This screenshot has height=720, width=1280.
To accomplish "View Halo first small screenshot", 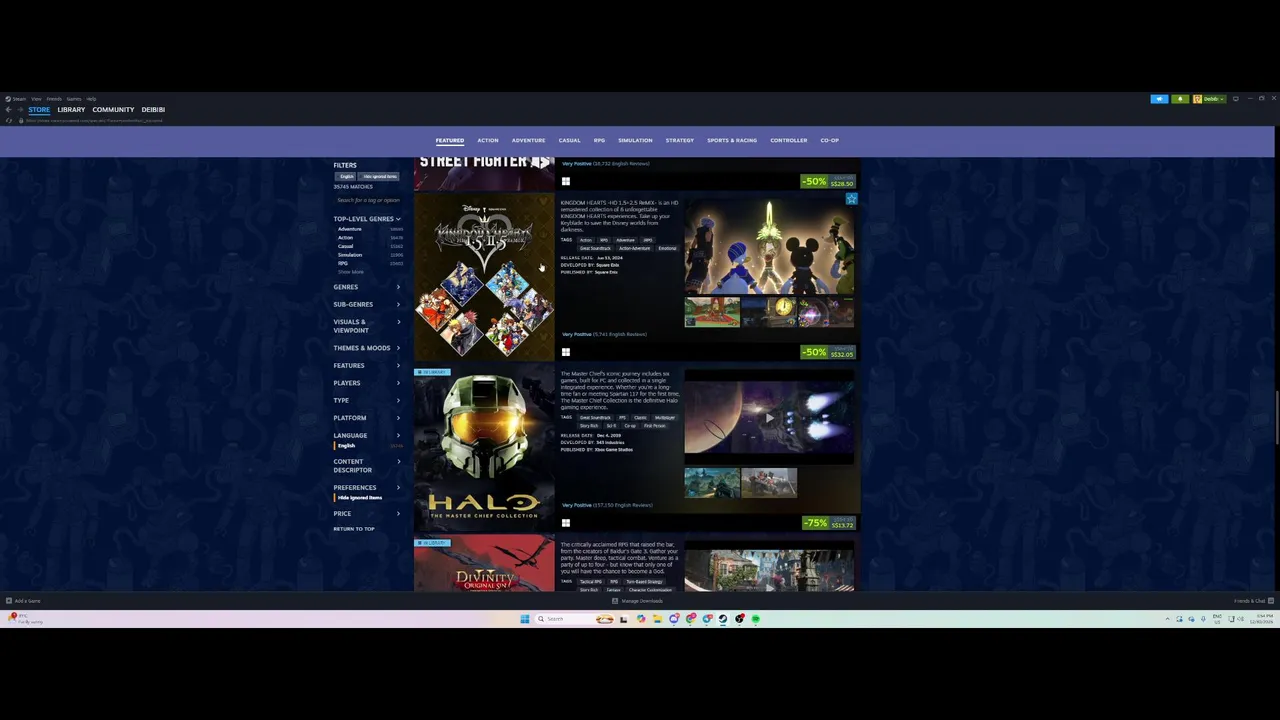I will click(712, 483).
